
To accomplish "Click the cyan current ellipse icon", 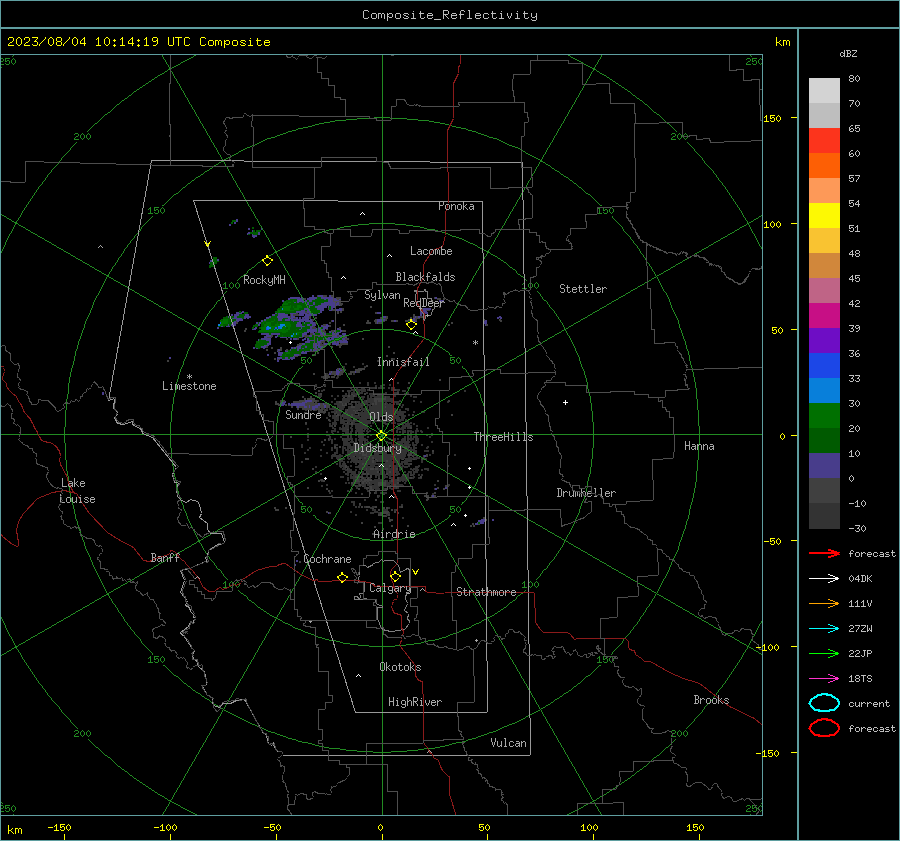I will click(824, 703).
